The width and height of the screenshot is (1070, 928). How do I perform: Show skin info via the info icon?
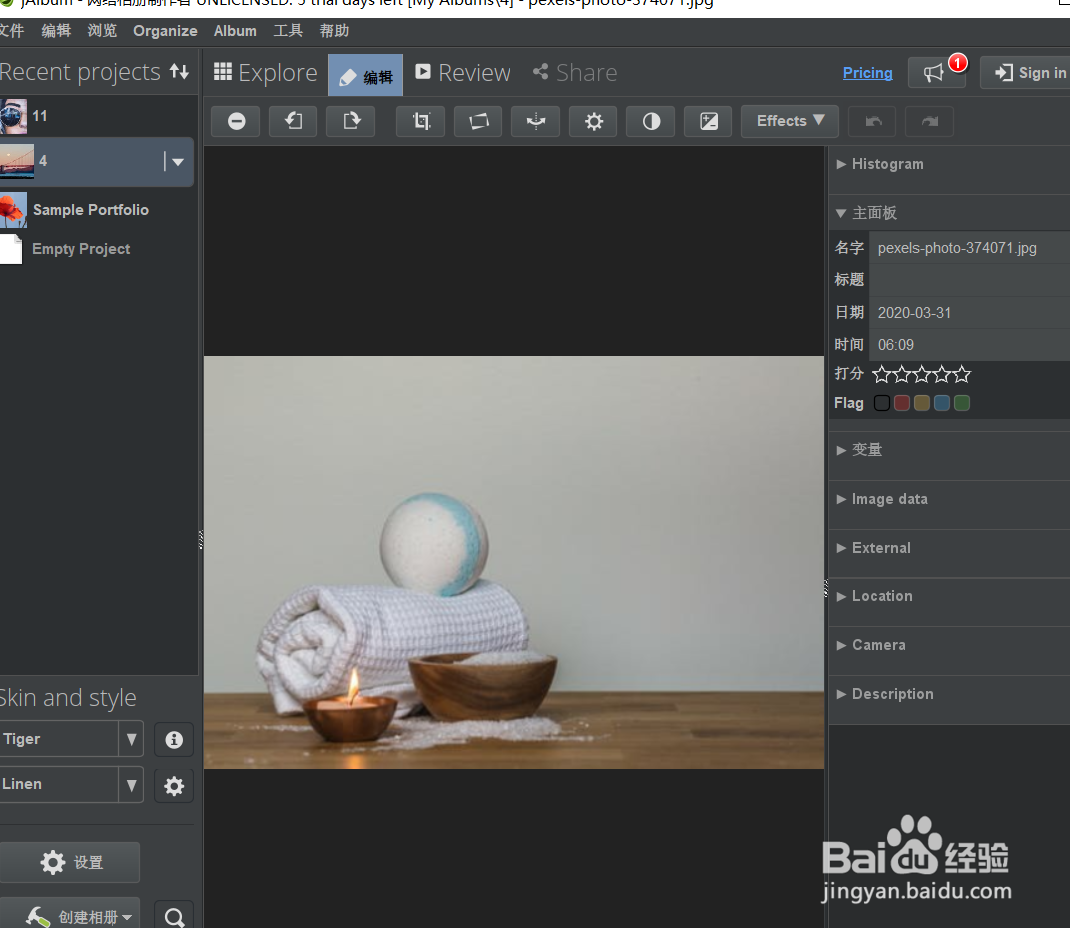point(174,740)
